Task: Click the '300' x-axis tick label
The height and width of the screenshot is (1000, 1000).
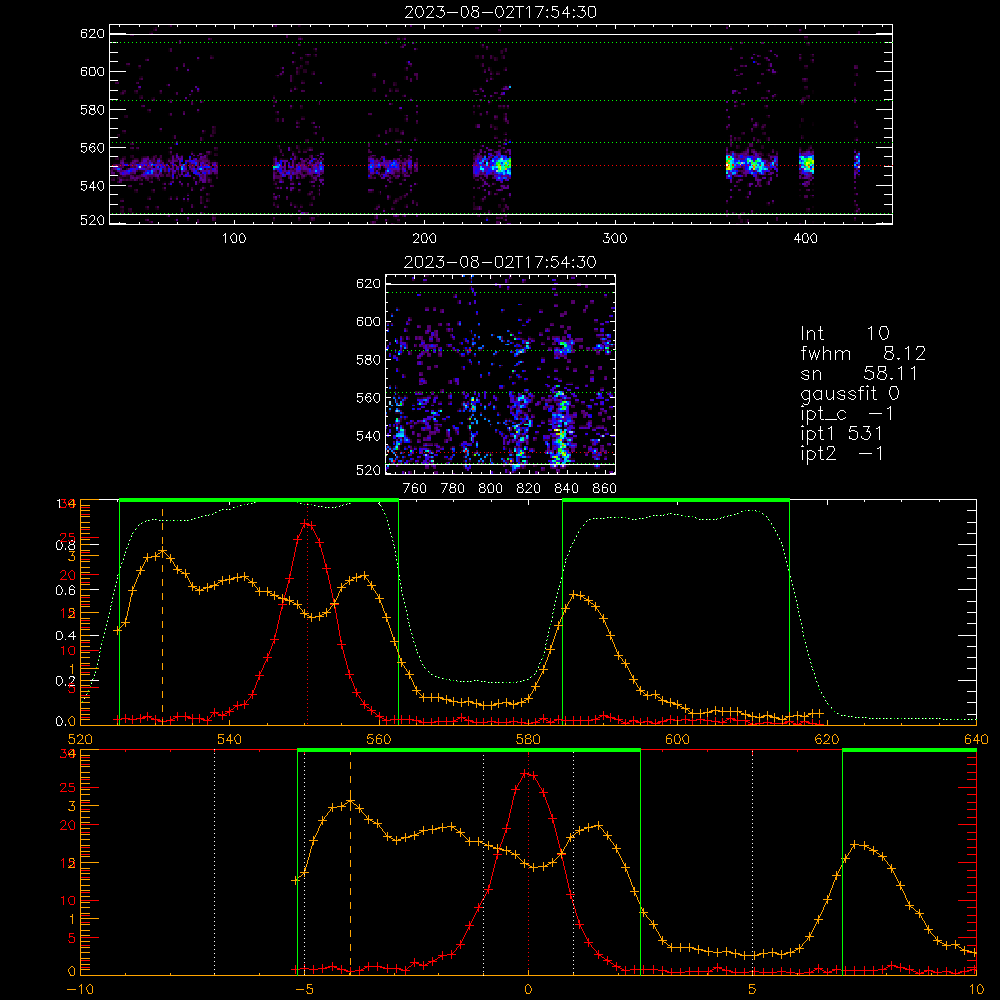Action: click(615, 239)
